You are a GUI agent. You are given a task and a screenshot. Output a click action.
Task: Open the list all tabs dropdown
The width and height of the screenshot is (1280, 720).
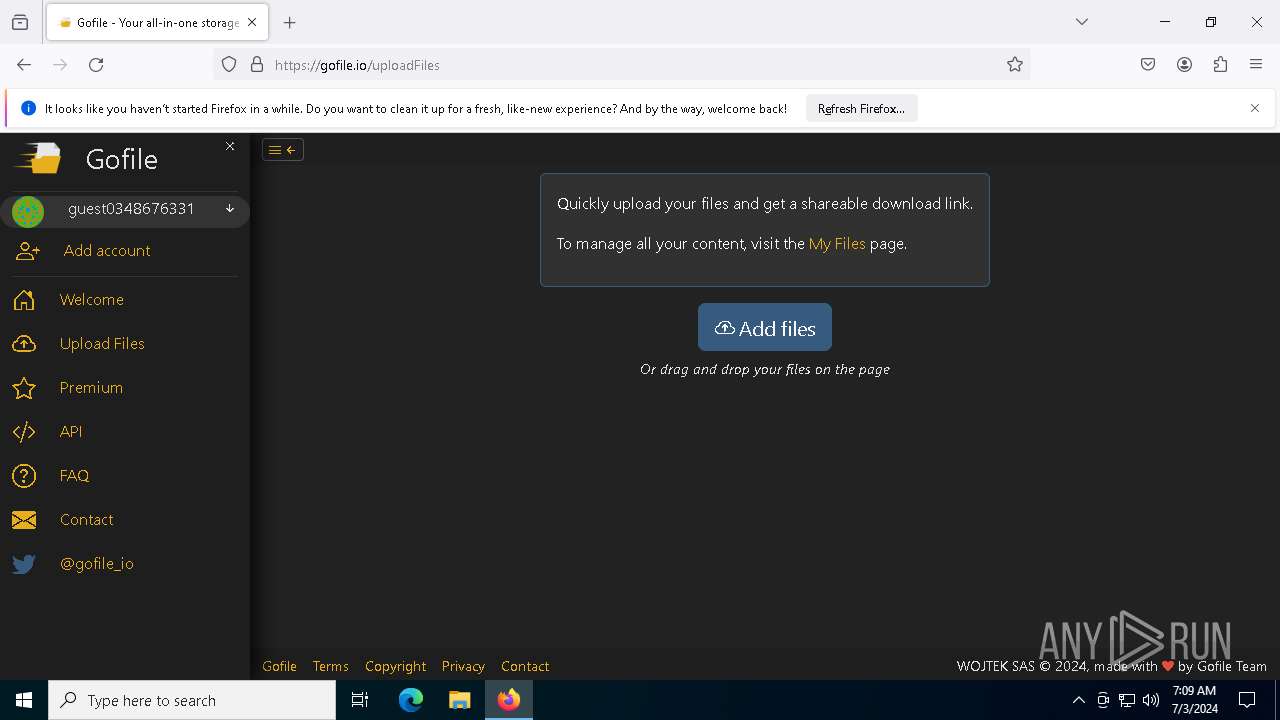coord(1082,22)
